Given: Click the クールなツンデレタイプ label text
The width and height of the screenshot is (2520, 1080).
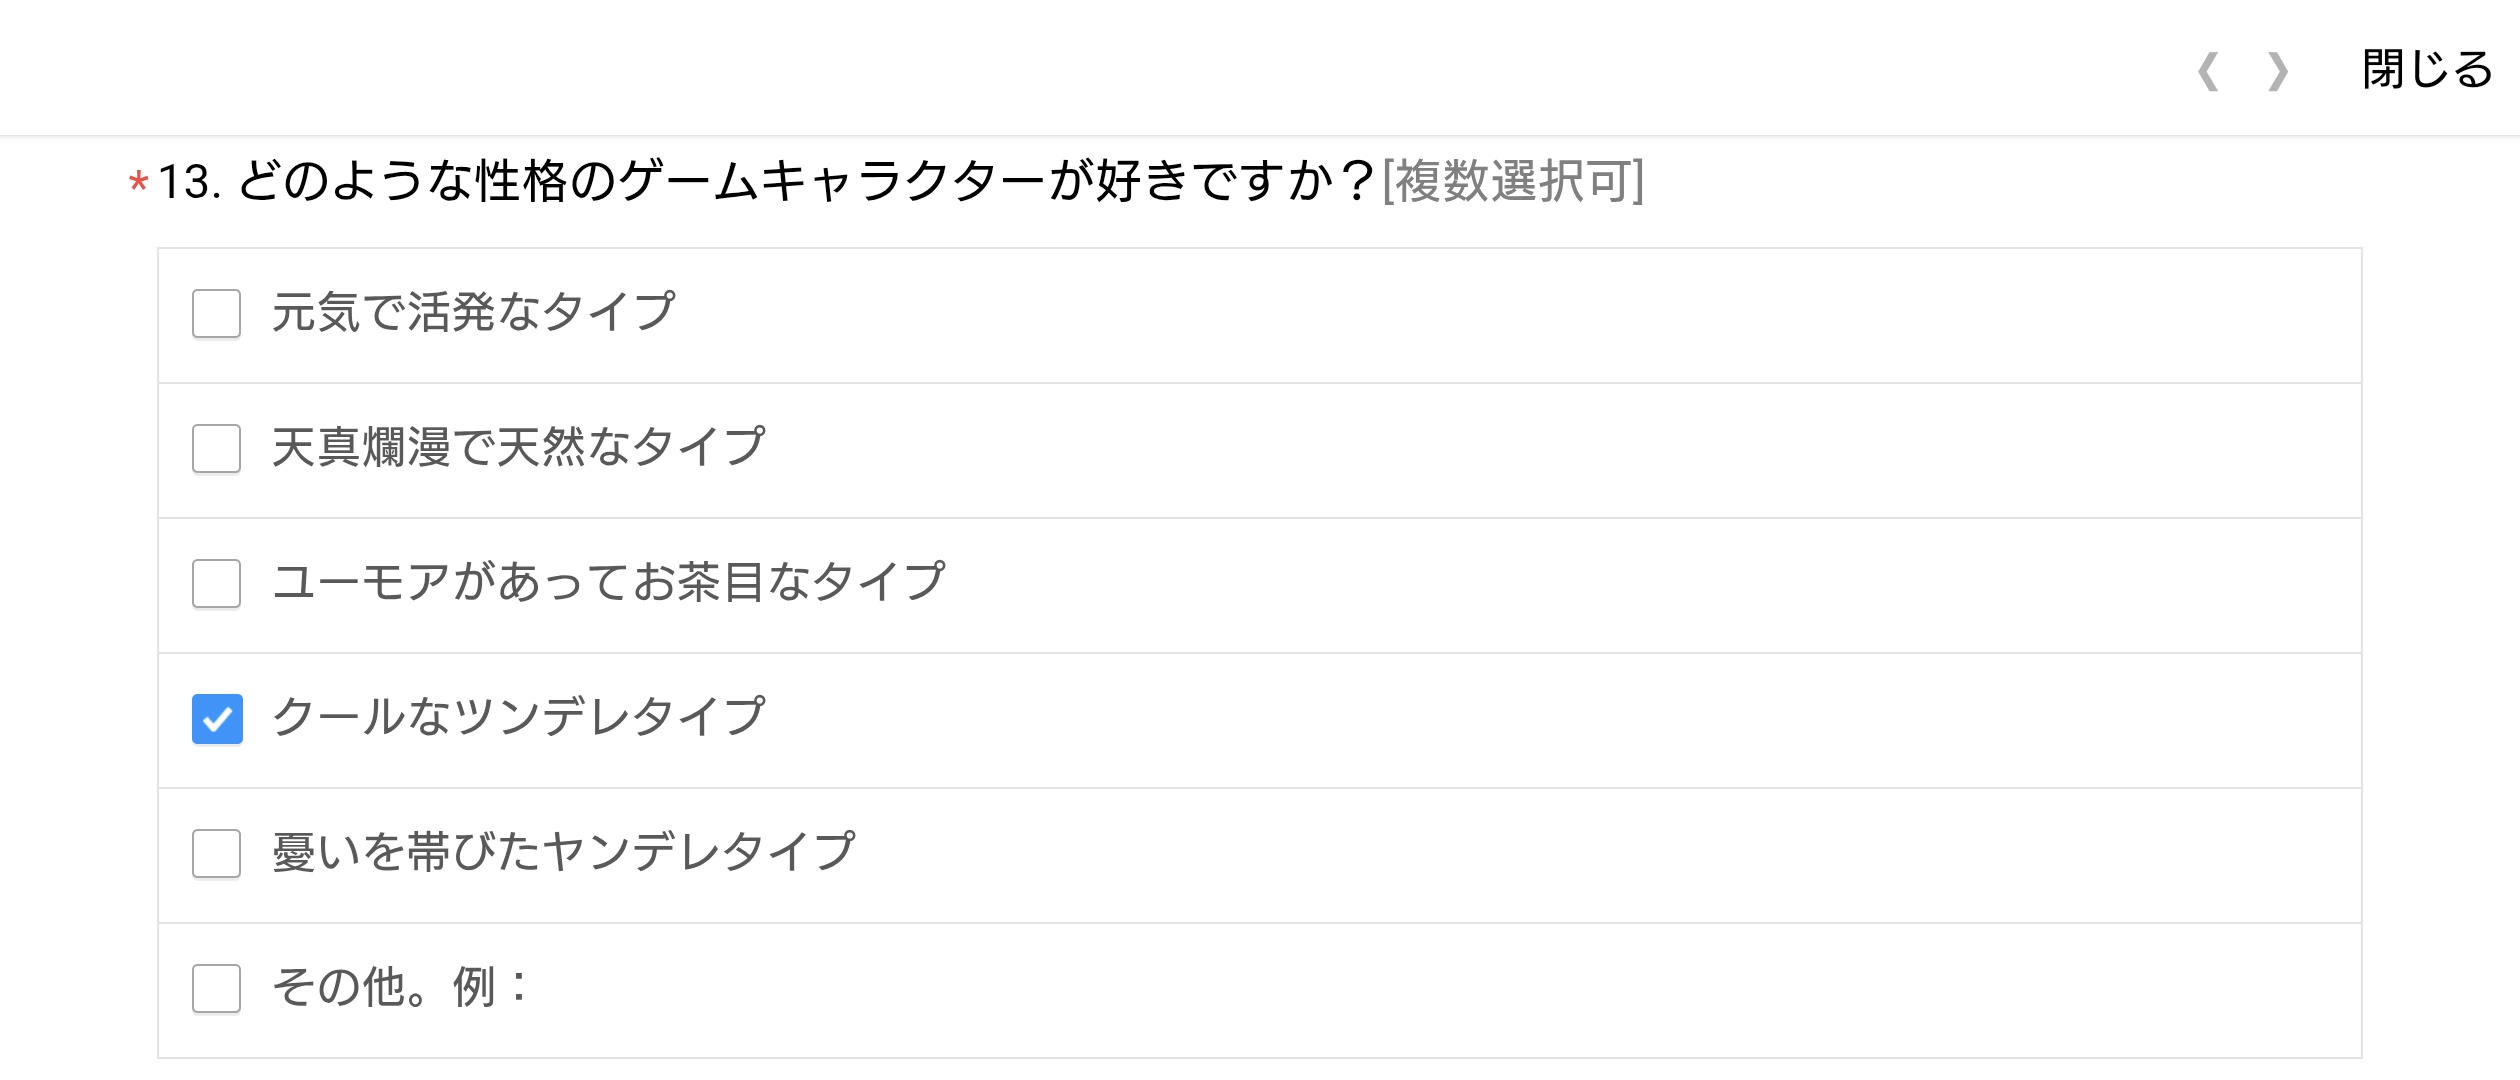Looking at the screenshot, I should [x=518, y=717].
